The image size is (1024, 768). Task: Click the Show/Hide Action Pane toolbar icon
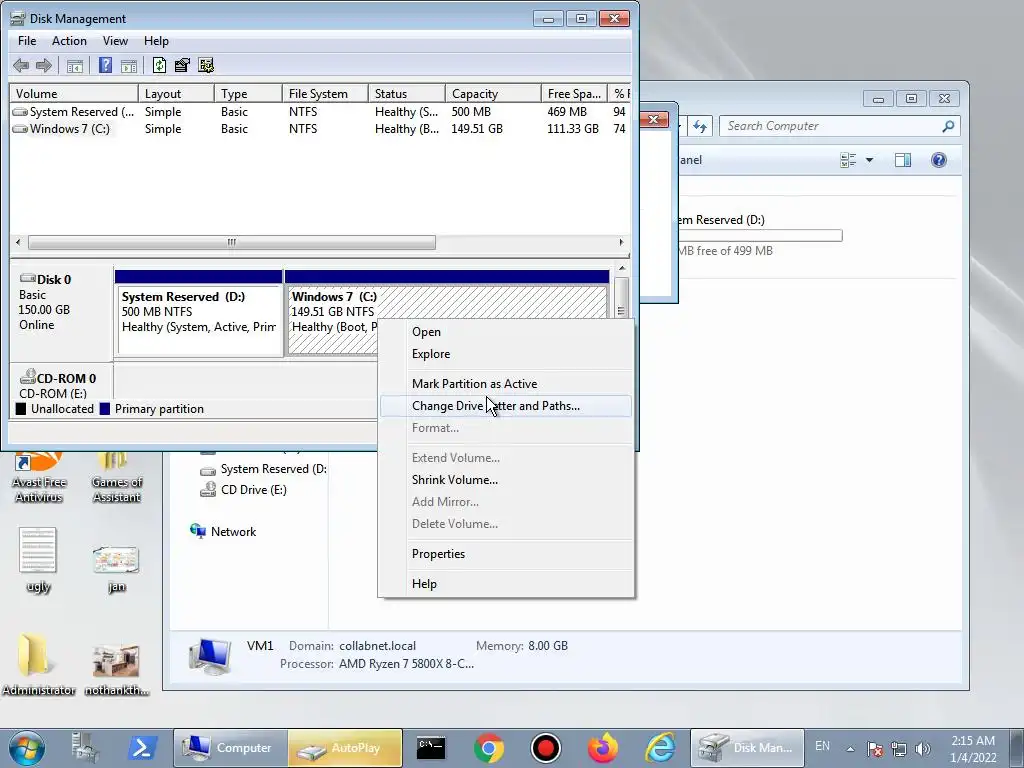click(x=129, y=65)
